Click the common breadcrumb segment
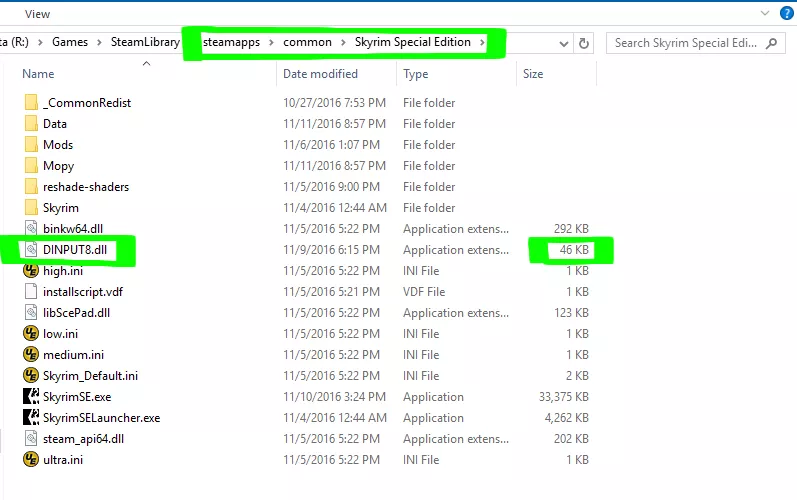This screenshot has width=797, height=500. [x=307, y=42]
